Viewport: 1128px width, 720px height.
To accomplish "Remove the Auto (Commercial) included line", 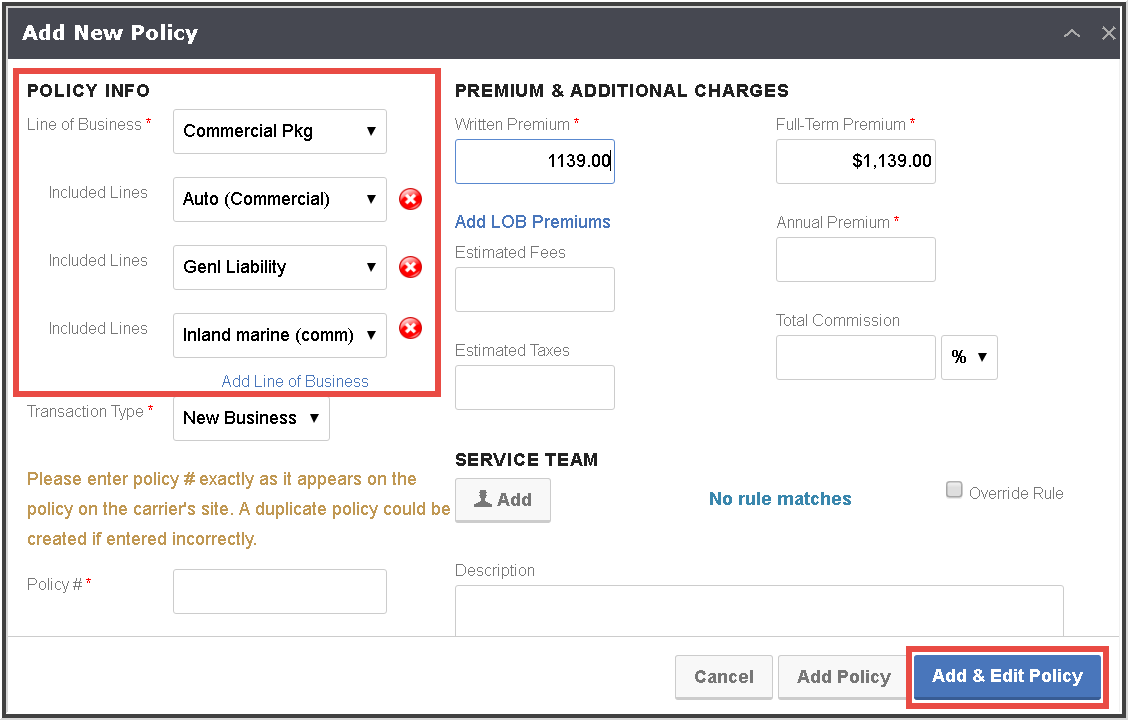I will (410, 199).
